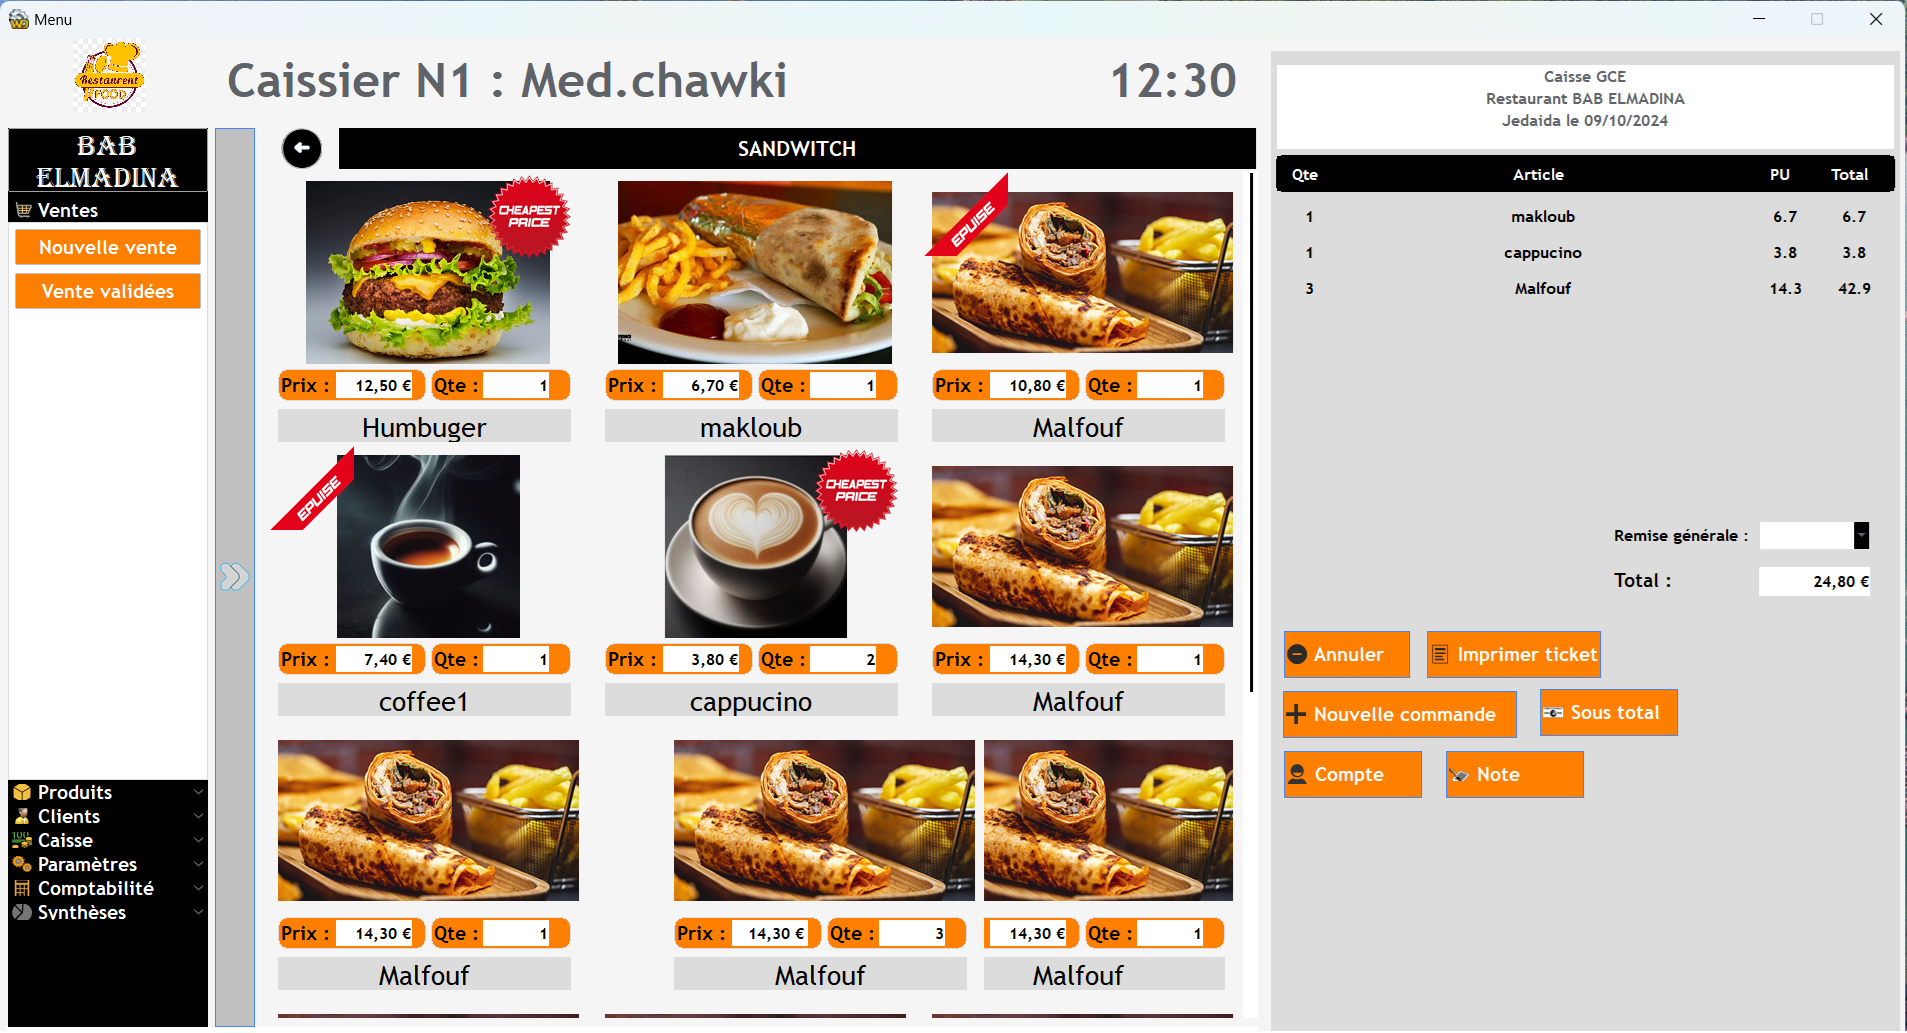Click the plus icon on Nouvelle commande
The image size is (1907, 1033).
(1296, 715)
